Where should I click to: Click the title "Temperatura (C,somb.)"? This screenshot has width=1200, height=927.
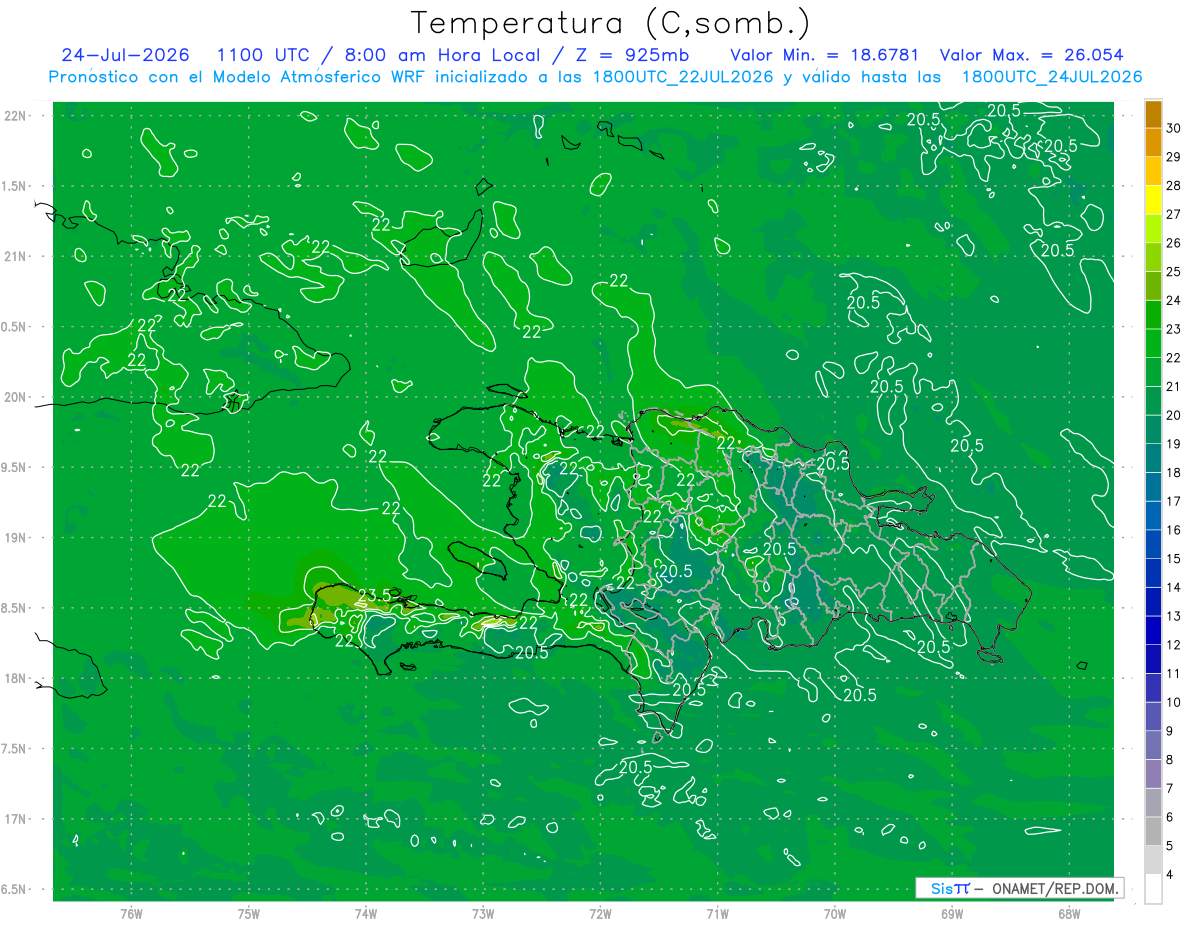pos(611,23)
